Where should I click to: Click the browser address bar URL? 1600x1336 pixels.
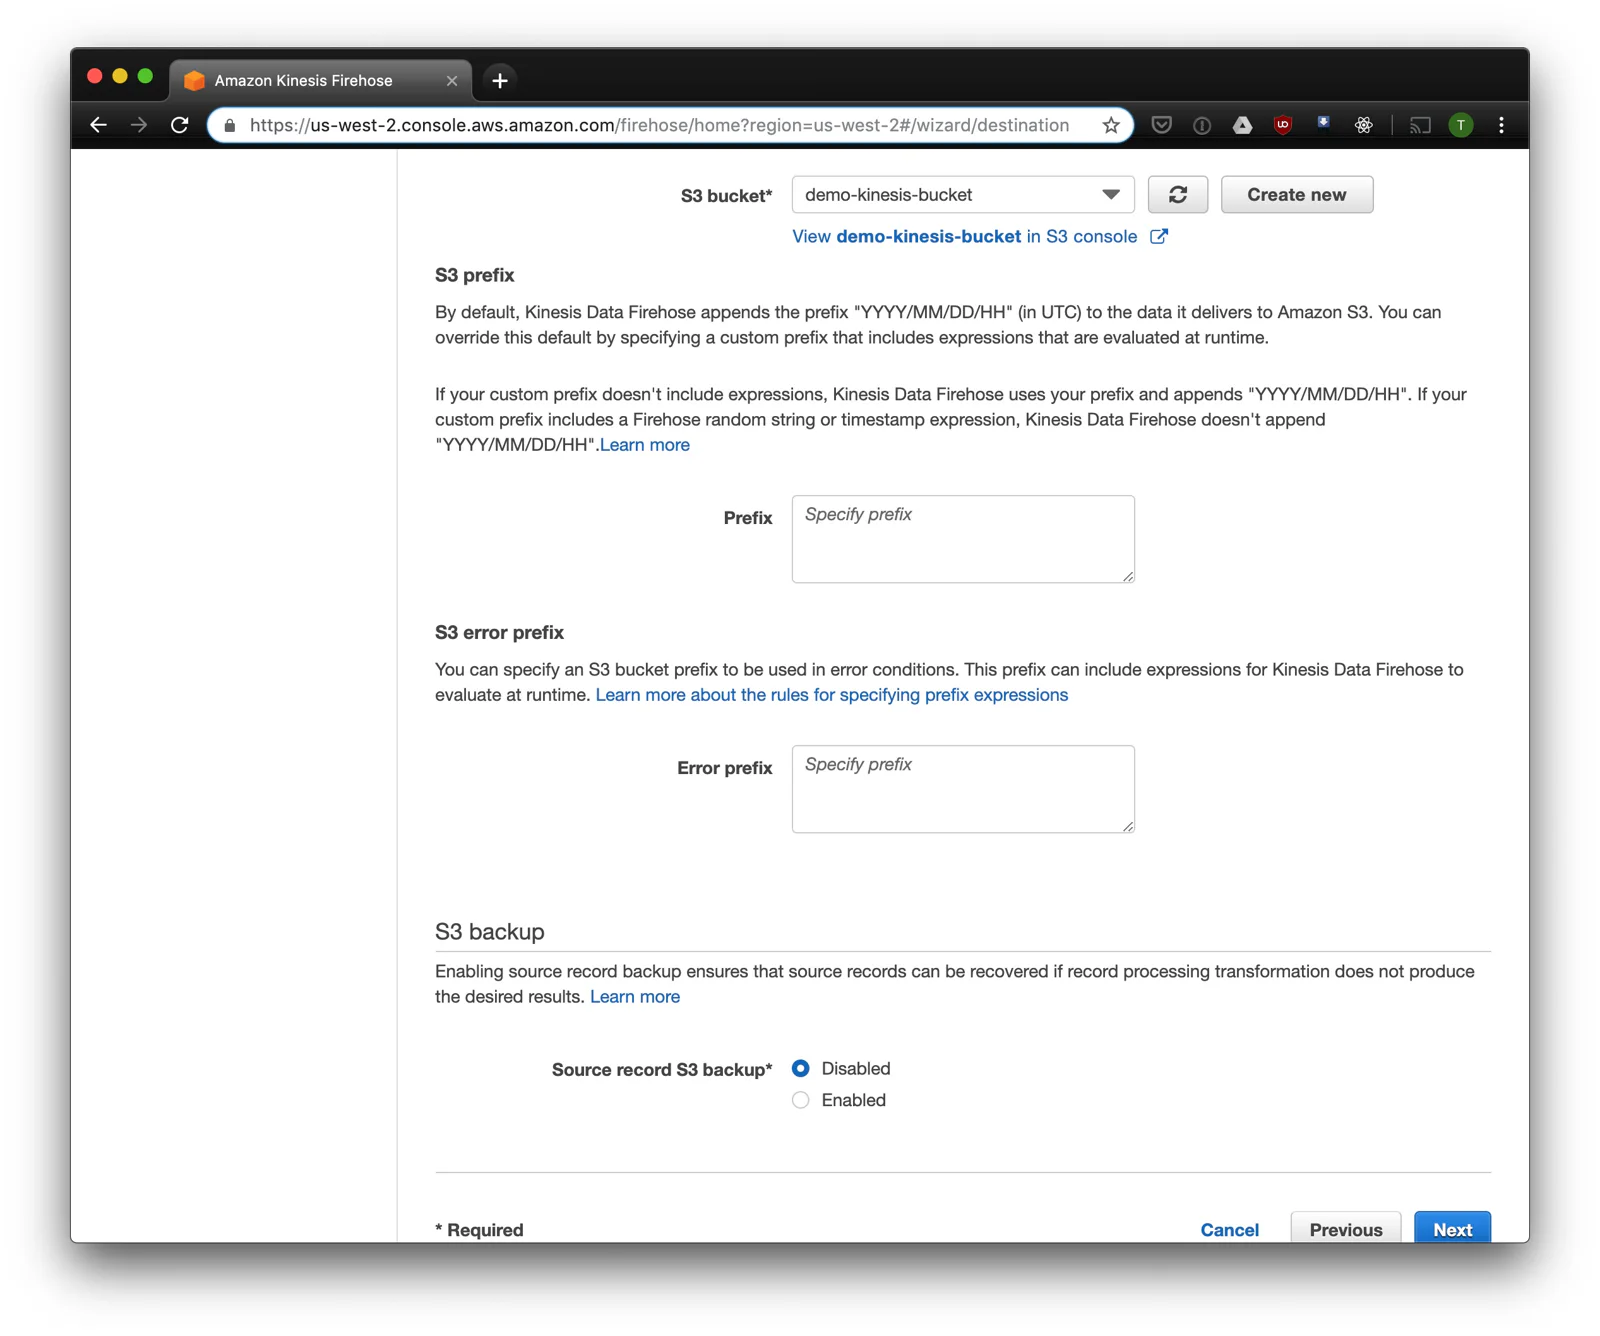pos(659,125)
